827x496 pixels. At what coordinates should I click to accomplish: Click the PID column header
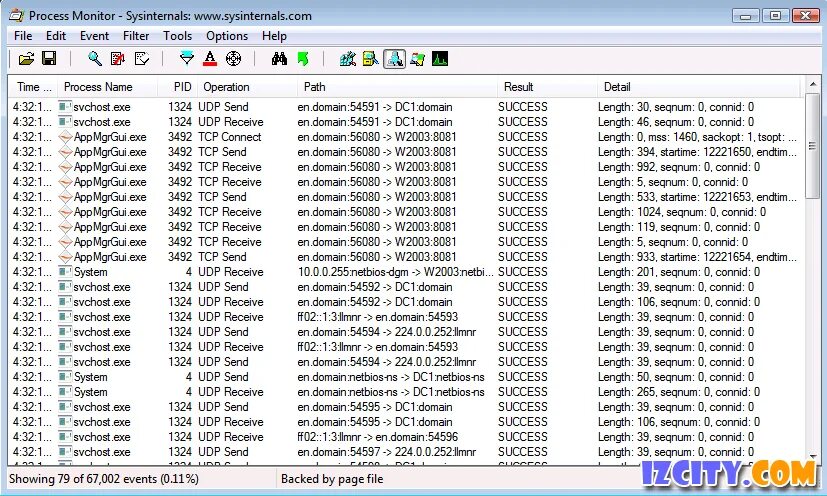[178, 87]
